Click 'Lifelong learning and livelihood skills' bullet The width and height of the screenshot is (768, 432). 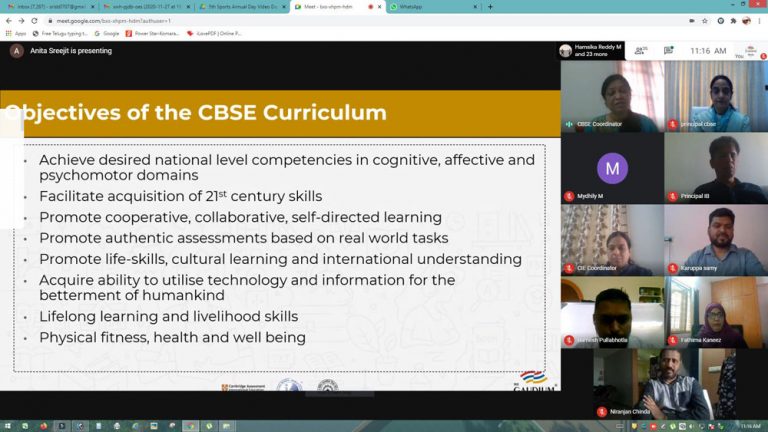(x=168, y=316)
